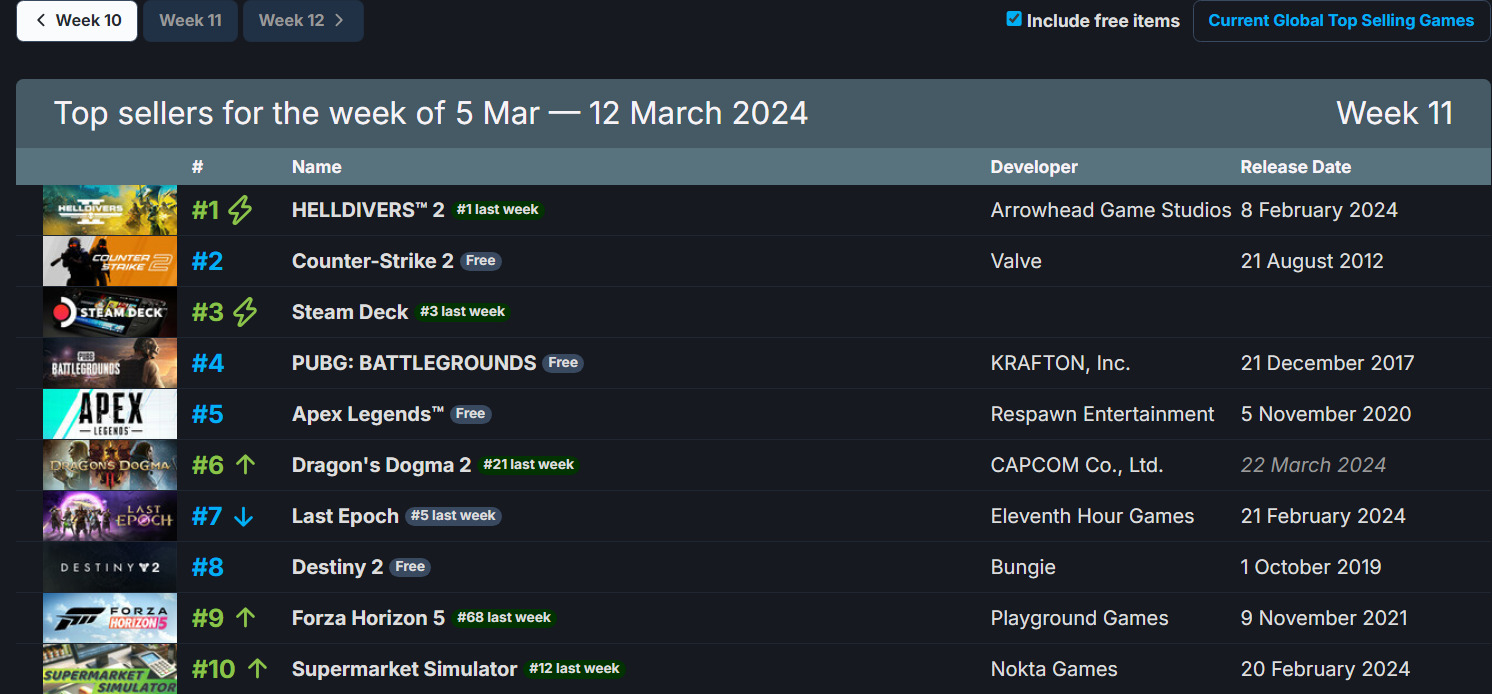Open the Forza Horizon 5 game link
Screen dimensions: 1492x694
click(368, 618)
